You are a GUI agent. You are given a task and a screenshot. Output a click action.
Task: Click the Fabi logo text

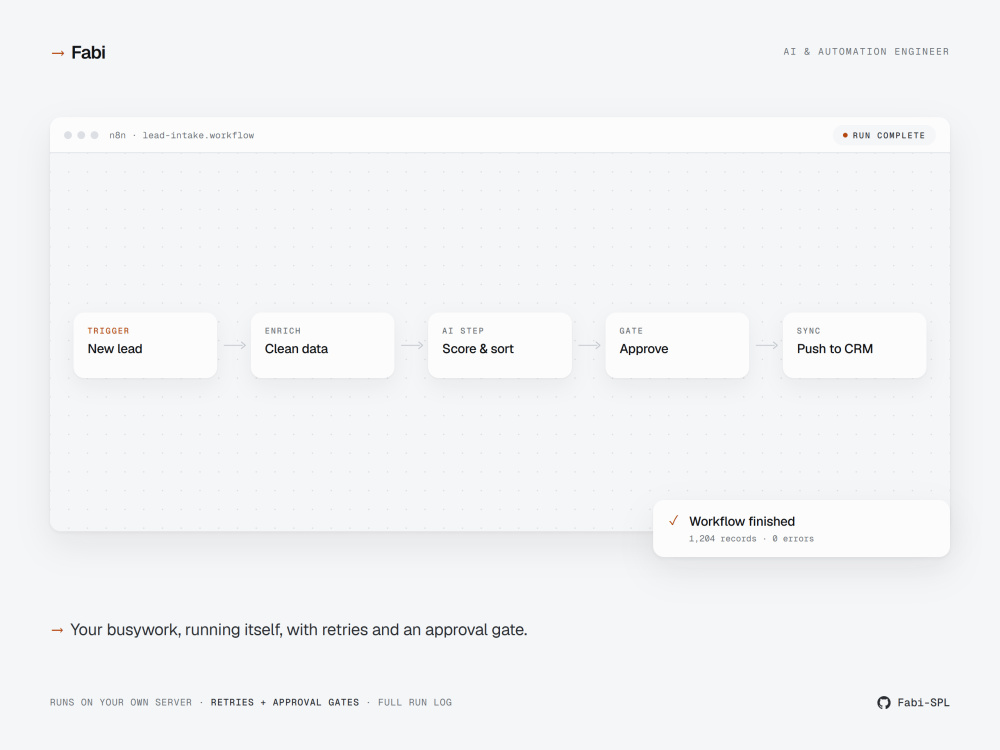click(88, 52)
